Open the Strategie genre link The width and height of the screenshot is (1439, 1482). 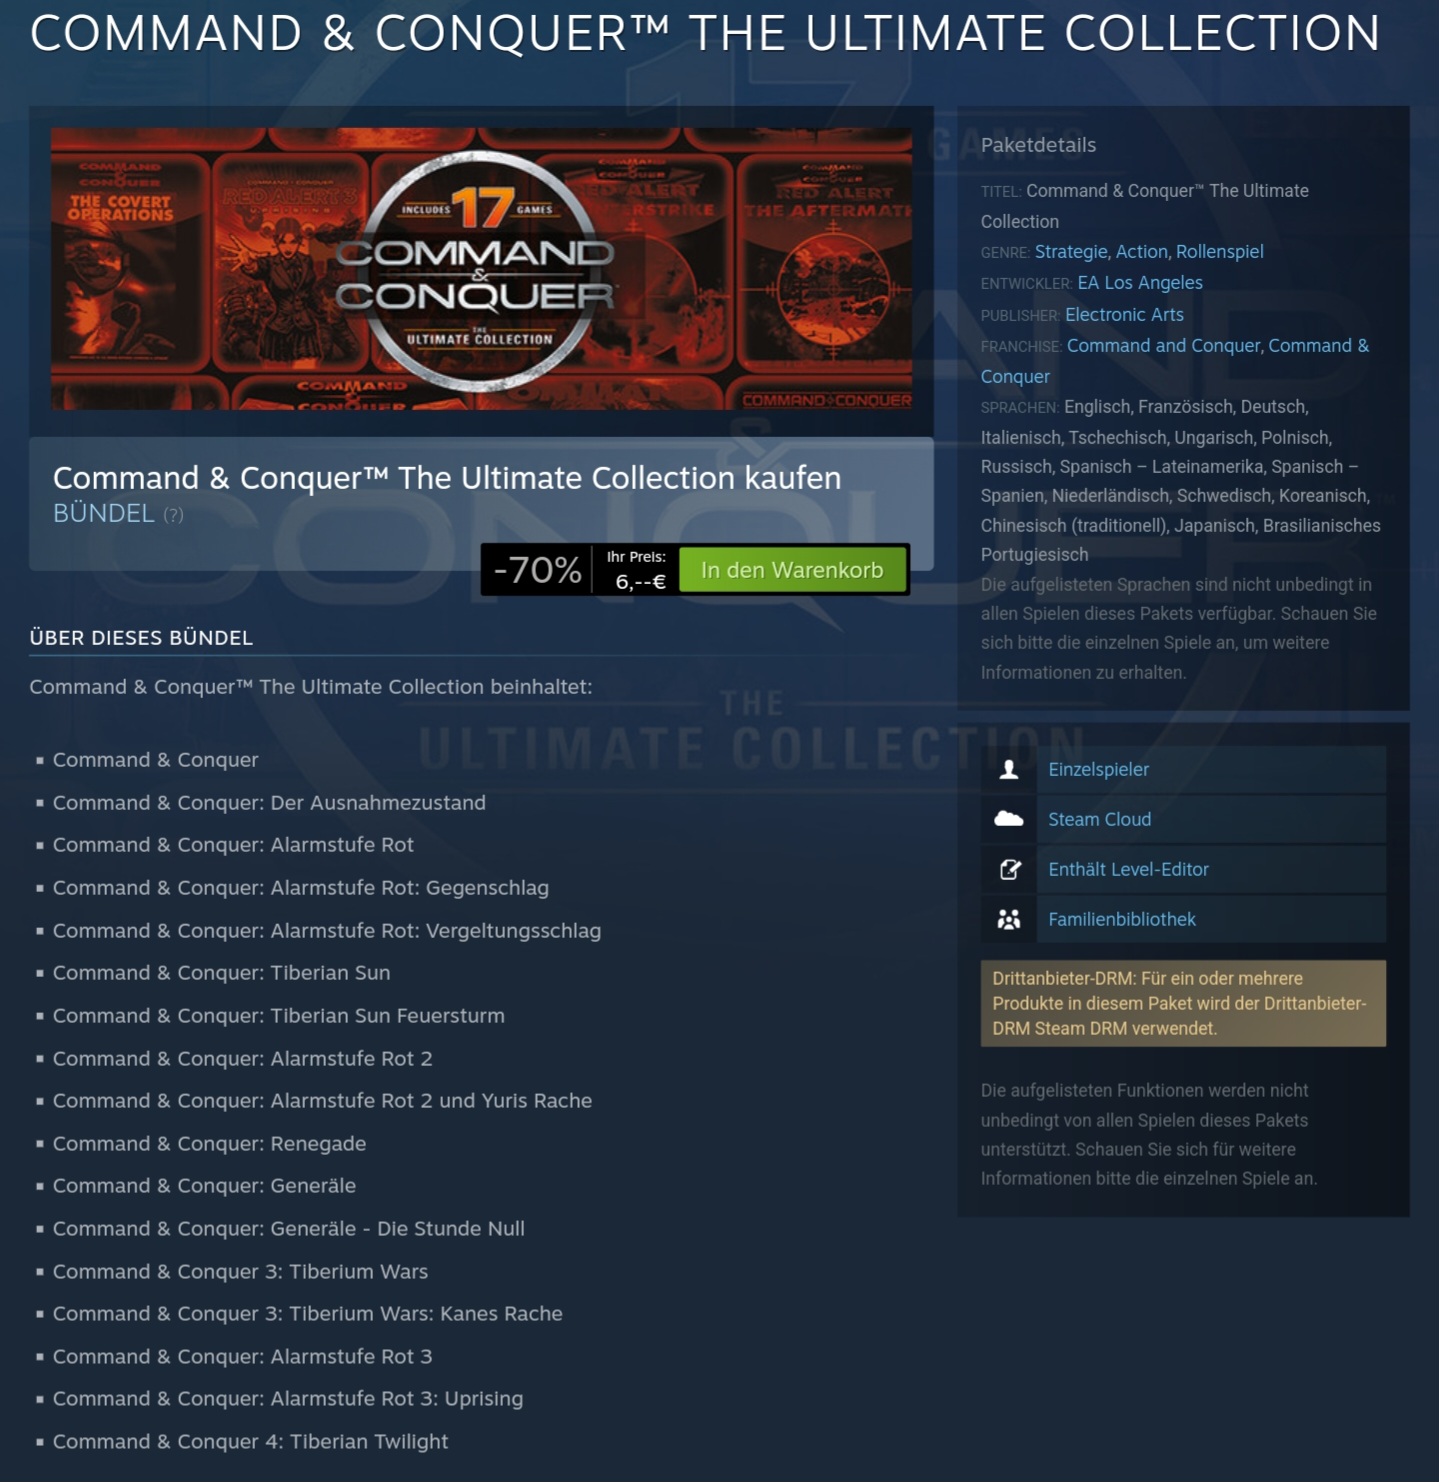1071,252
